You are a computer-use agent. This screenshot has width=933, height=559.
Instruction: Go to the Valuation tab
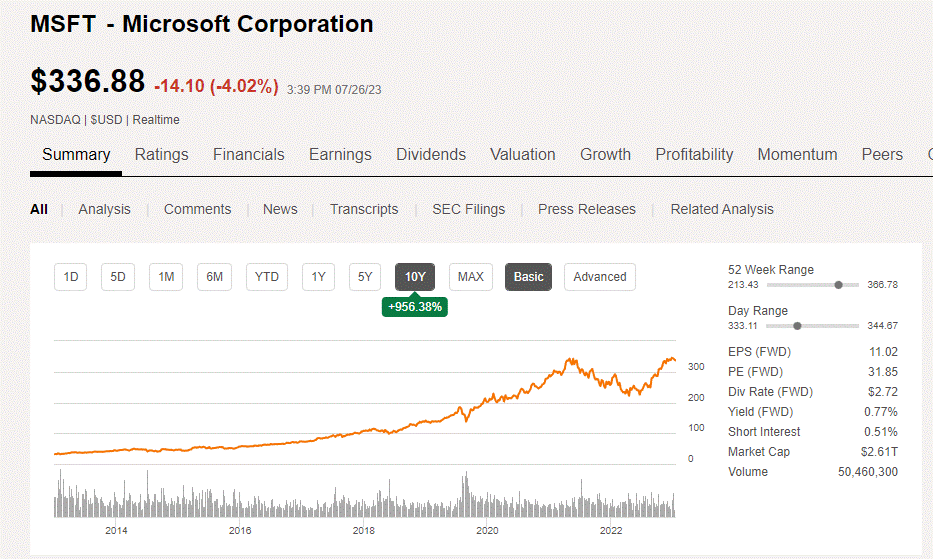click(x=522, y=155)
